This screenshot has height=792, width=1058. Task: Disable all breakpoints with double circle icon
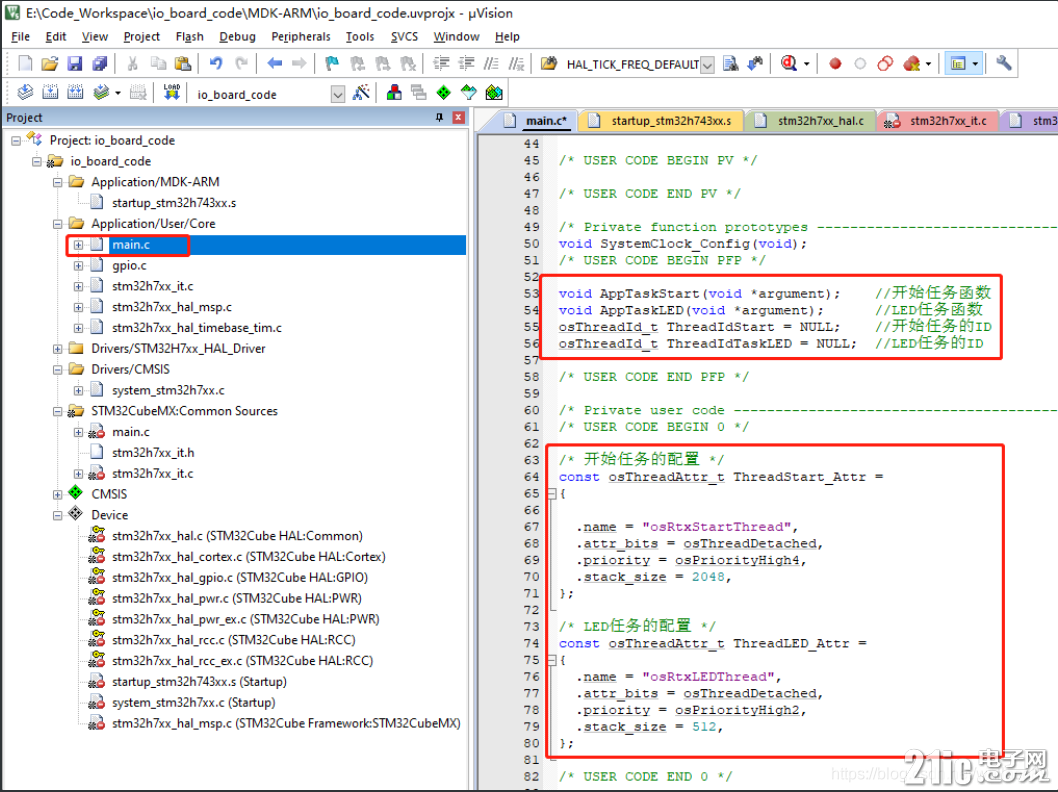click(x=885, y=63)
